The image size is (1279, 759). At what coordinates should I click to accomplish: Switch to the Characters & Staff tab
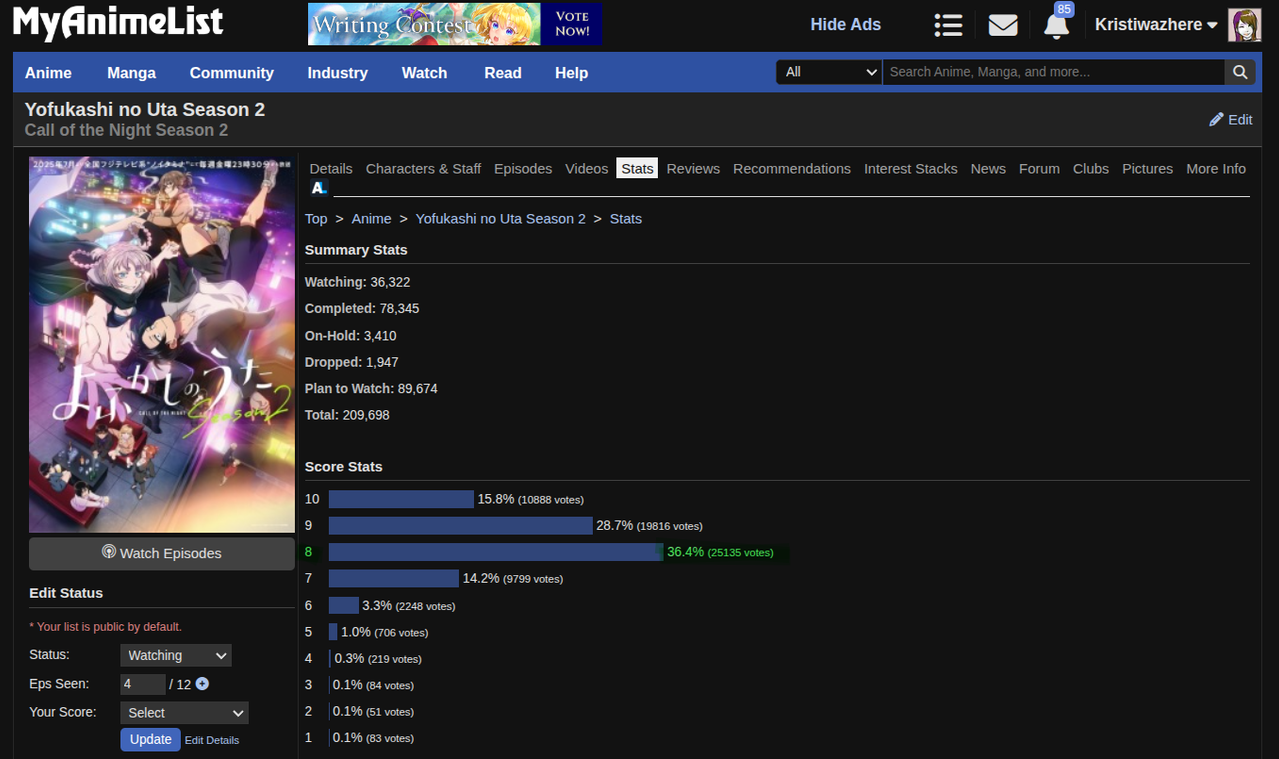pyautogui.click(x=423, y=168)
